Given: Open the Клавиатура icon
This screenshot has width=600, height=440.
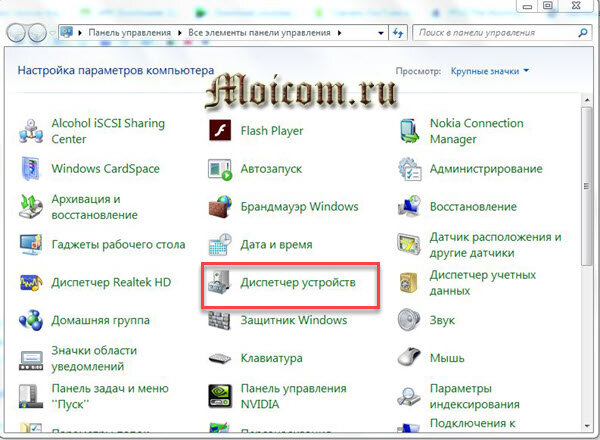Looking at the screenshot, I should point(220,359).
